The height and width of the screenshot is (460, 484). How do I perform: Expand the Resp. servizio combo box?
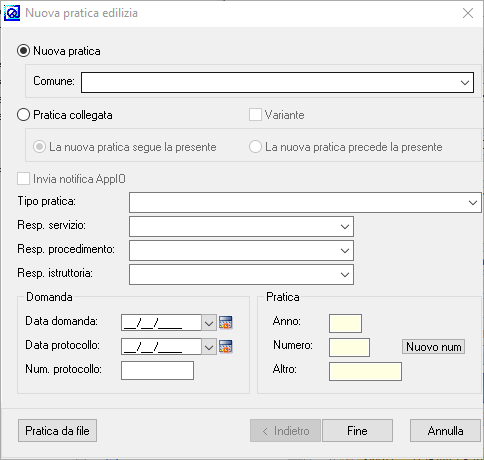coord(345,227)
